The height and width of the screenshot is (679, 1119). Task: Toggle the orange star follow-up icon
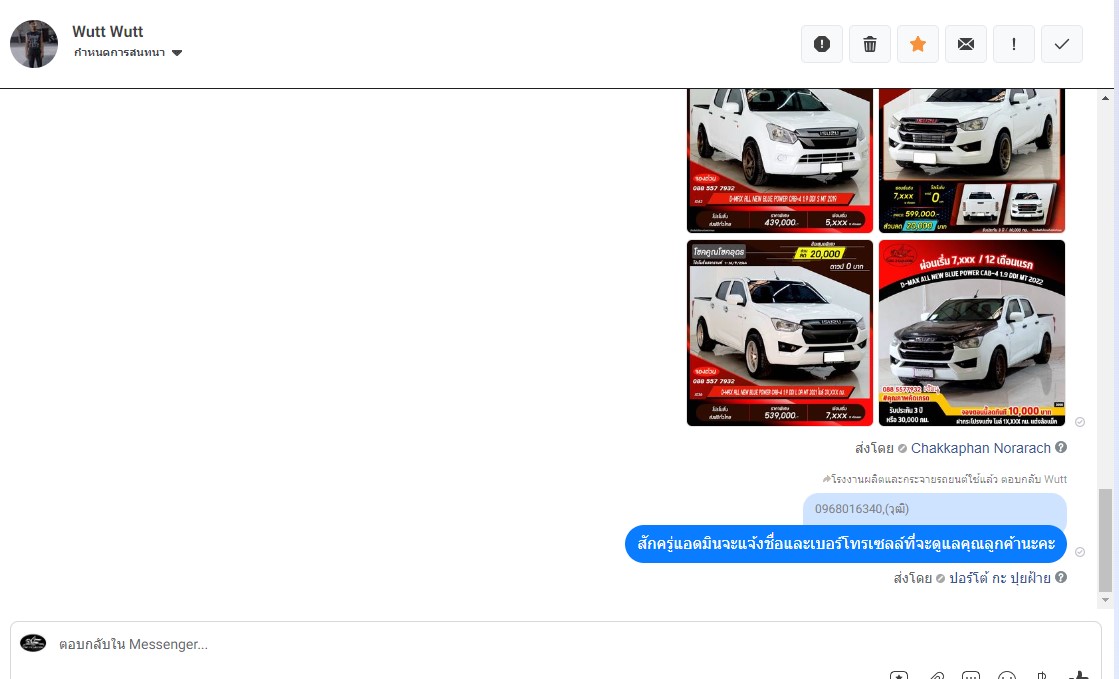[918, 44]
